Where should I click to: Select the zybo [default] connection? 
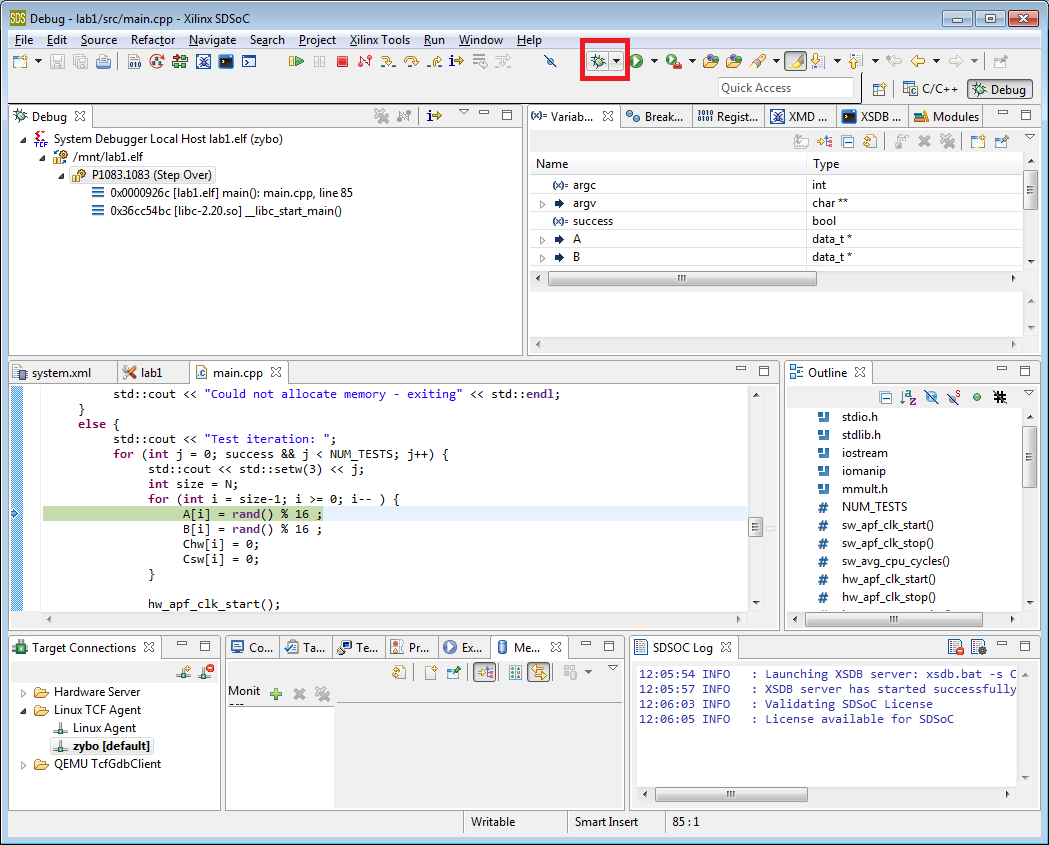tap(102, 746)
